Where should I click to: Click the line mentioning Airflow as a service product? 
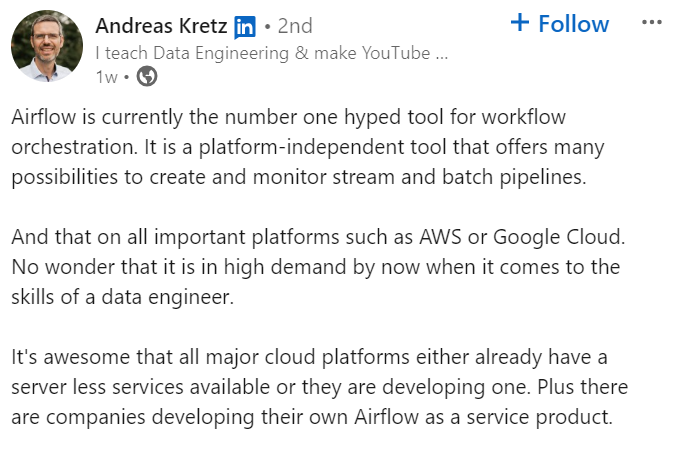coord(312,415)
